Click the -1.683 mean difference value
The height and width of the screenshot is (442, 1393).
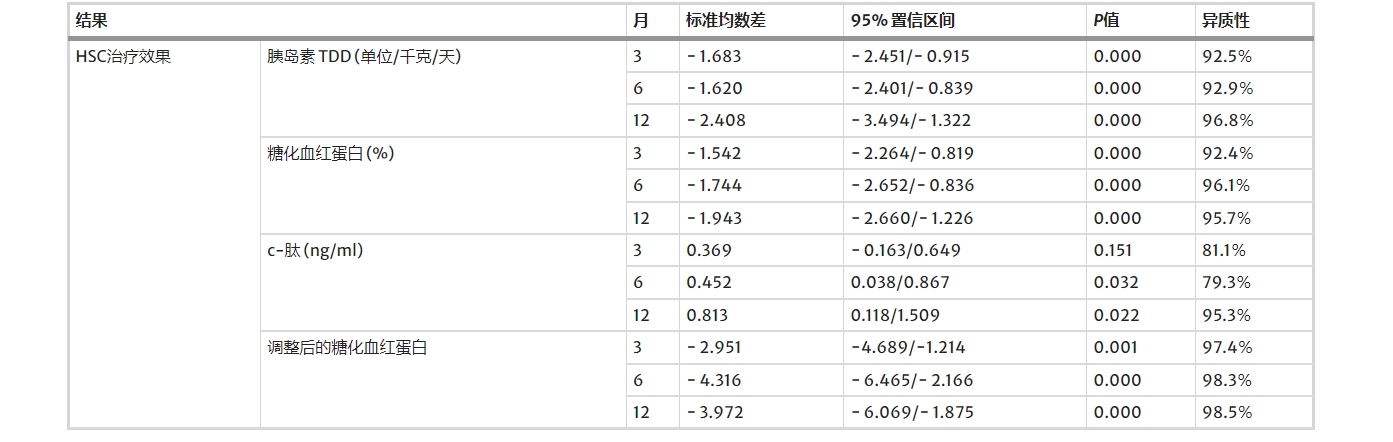tap(714, 57)
